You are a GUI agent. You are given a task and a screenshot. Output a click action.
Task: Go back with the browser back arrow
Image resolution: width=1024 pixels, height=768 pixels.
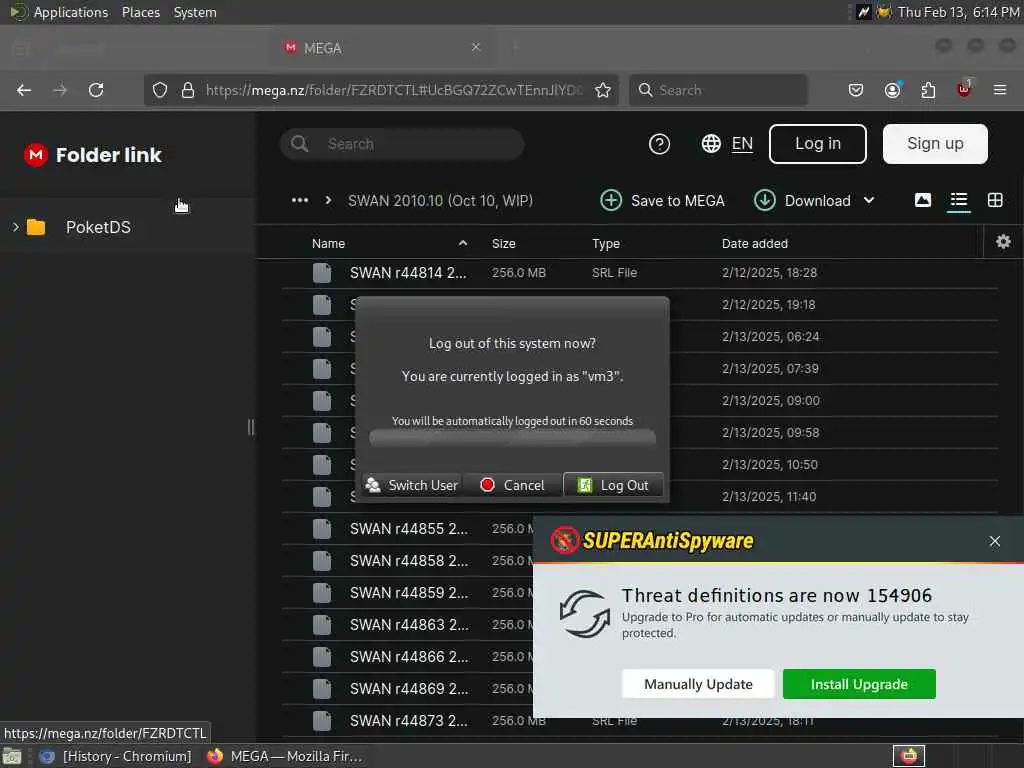[x=24, y=90]
